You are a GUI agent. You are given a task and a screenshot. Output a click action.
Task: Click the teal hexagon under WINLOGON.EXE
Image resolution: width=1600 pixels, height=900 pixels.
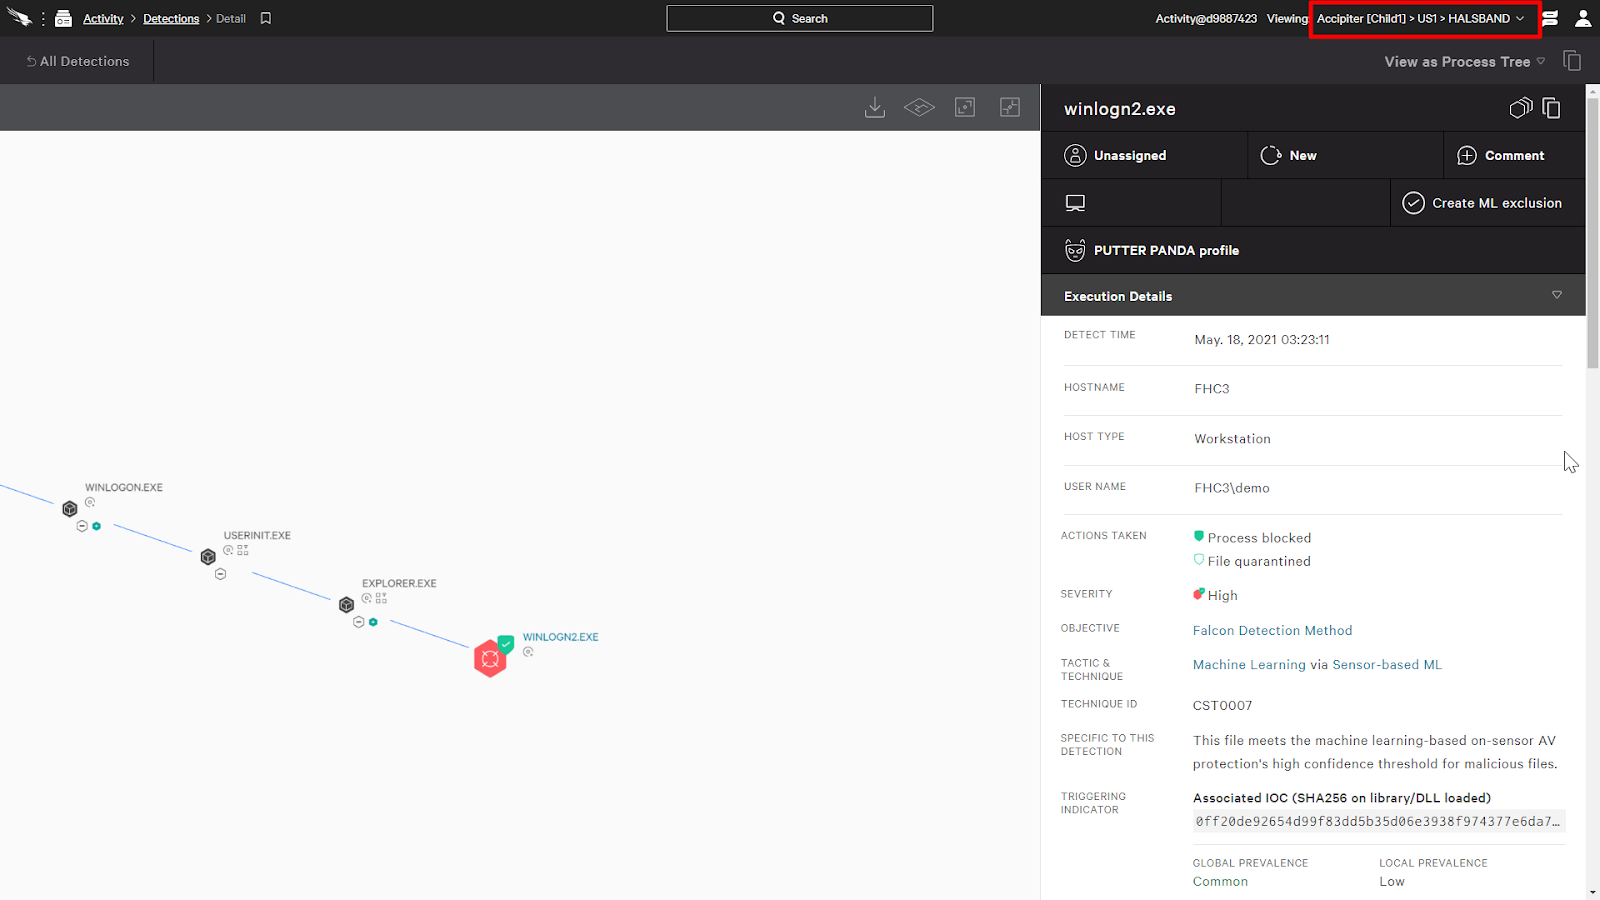point(97,526)
